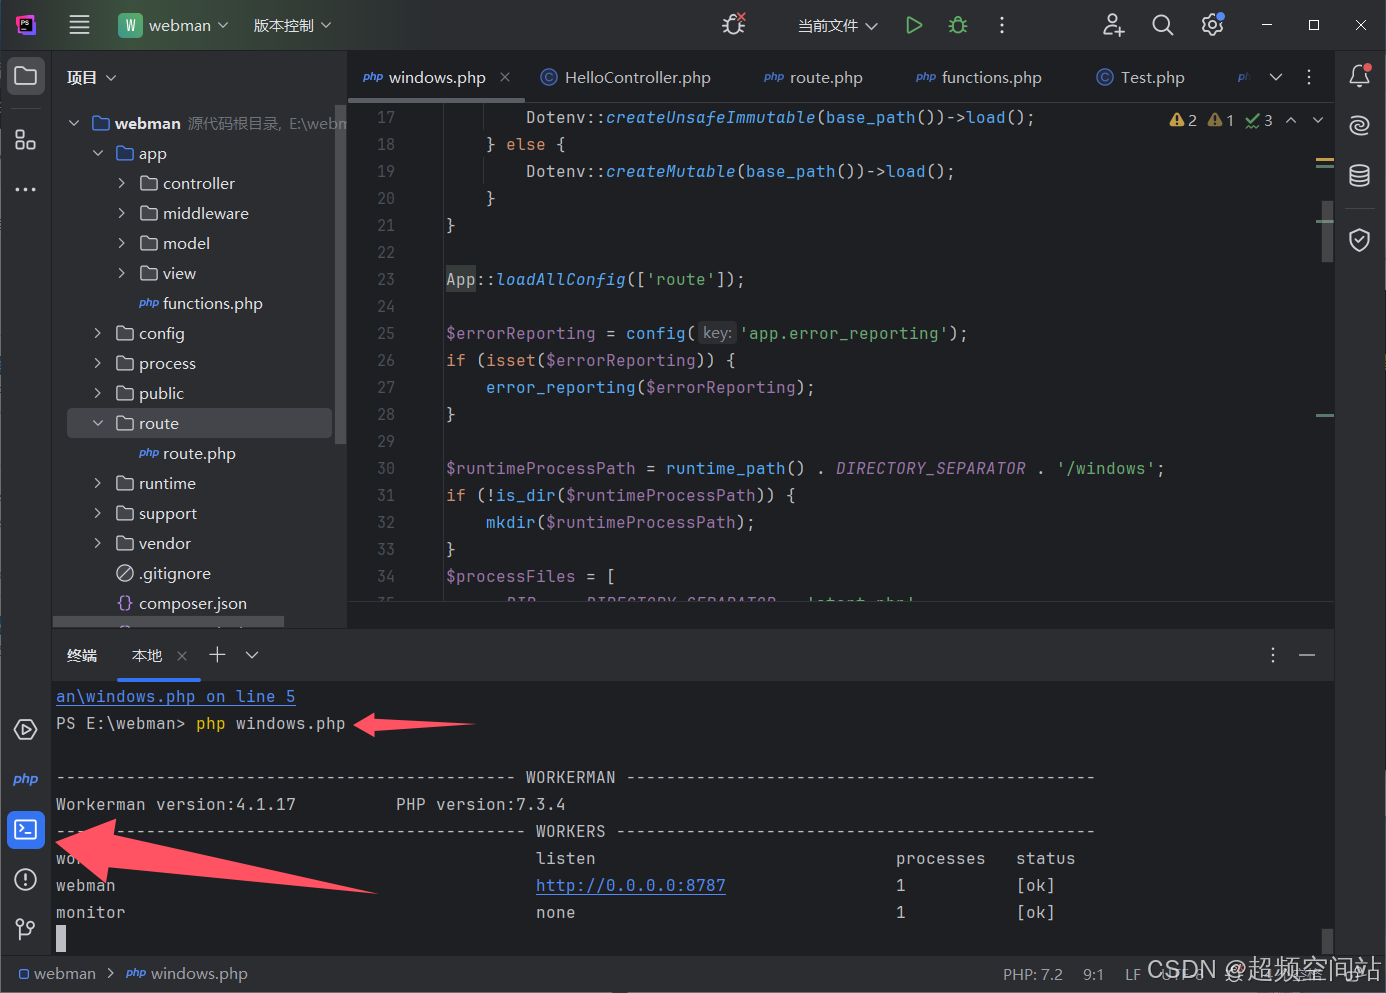Open Search Everywhere magnifier
The height and width of the screenshot is (993, 1386).
tap(1163, 25)
